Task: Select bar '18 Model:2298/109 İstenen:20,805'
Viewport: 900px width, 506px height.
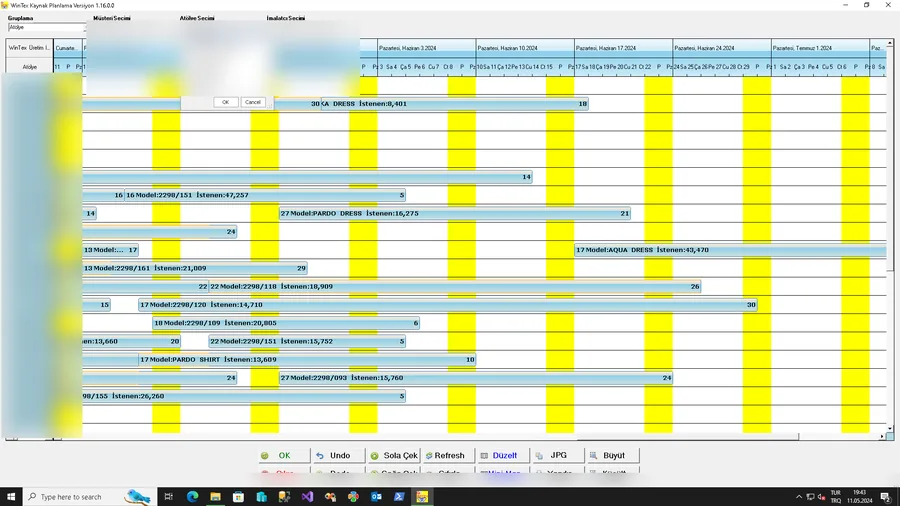Action: coord(286,324)
